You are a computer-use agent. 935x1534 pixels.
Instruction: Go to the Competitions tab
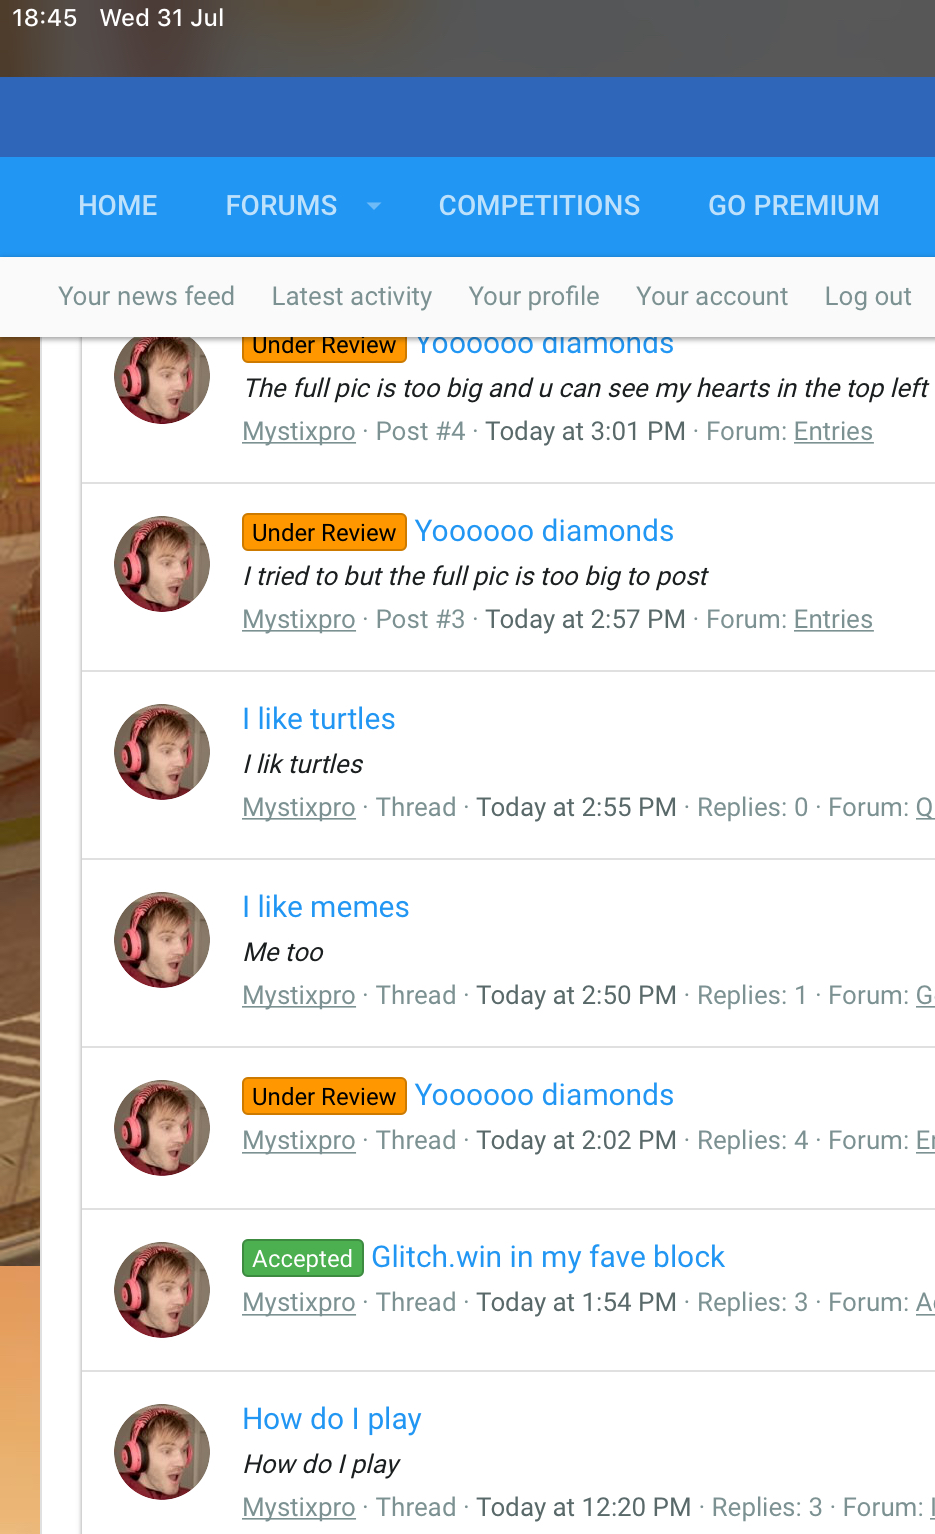(x=539, y=206)
